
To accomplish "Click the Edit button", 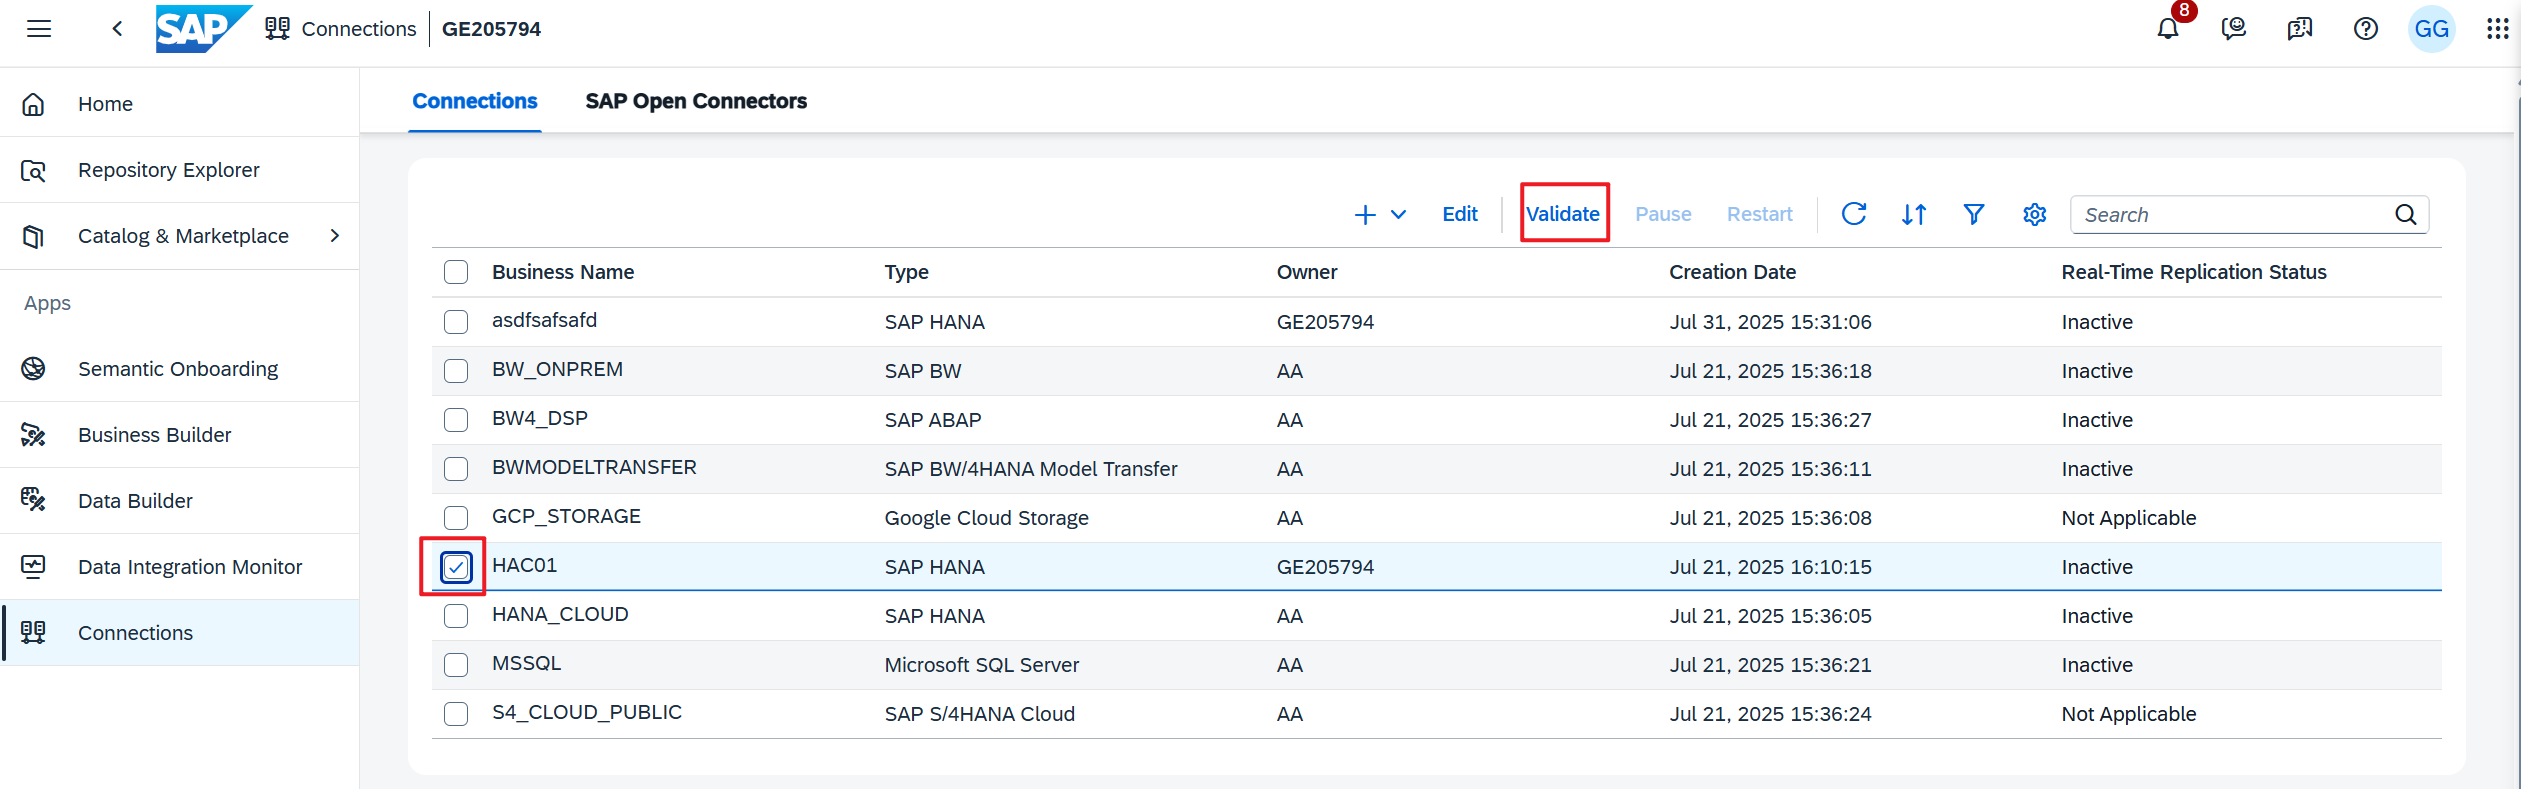I will click(1460, 214).
